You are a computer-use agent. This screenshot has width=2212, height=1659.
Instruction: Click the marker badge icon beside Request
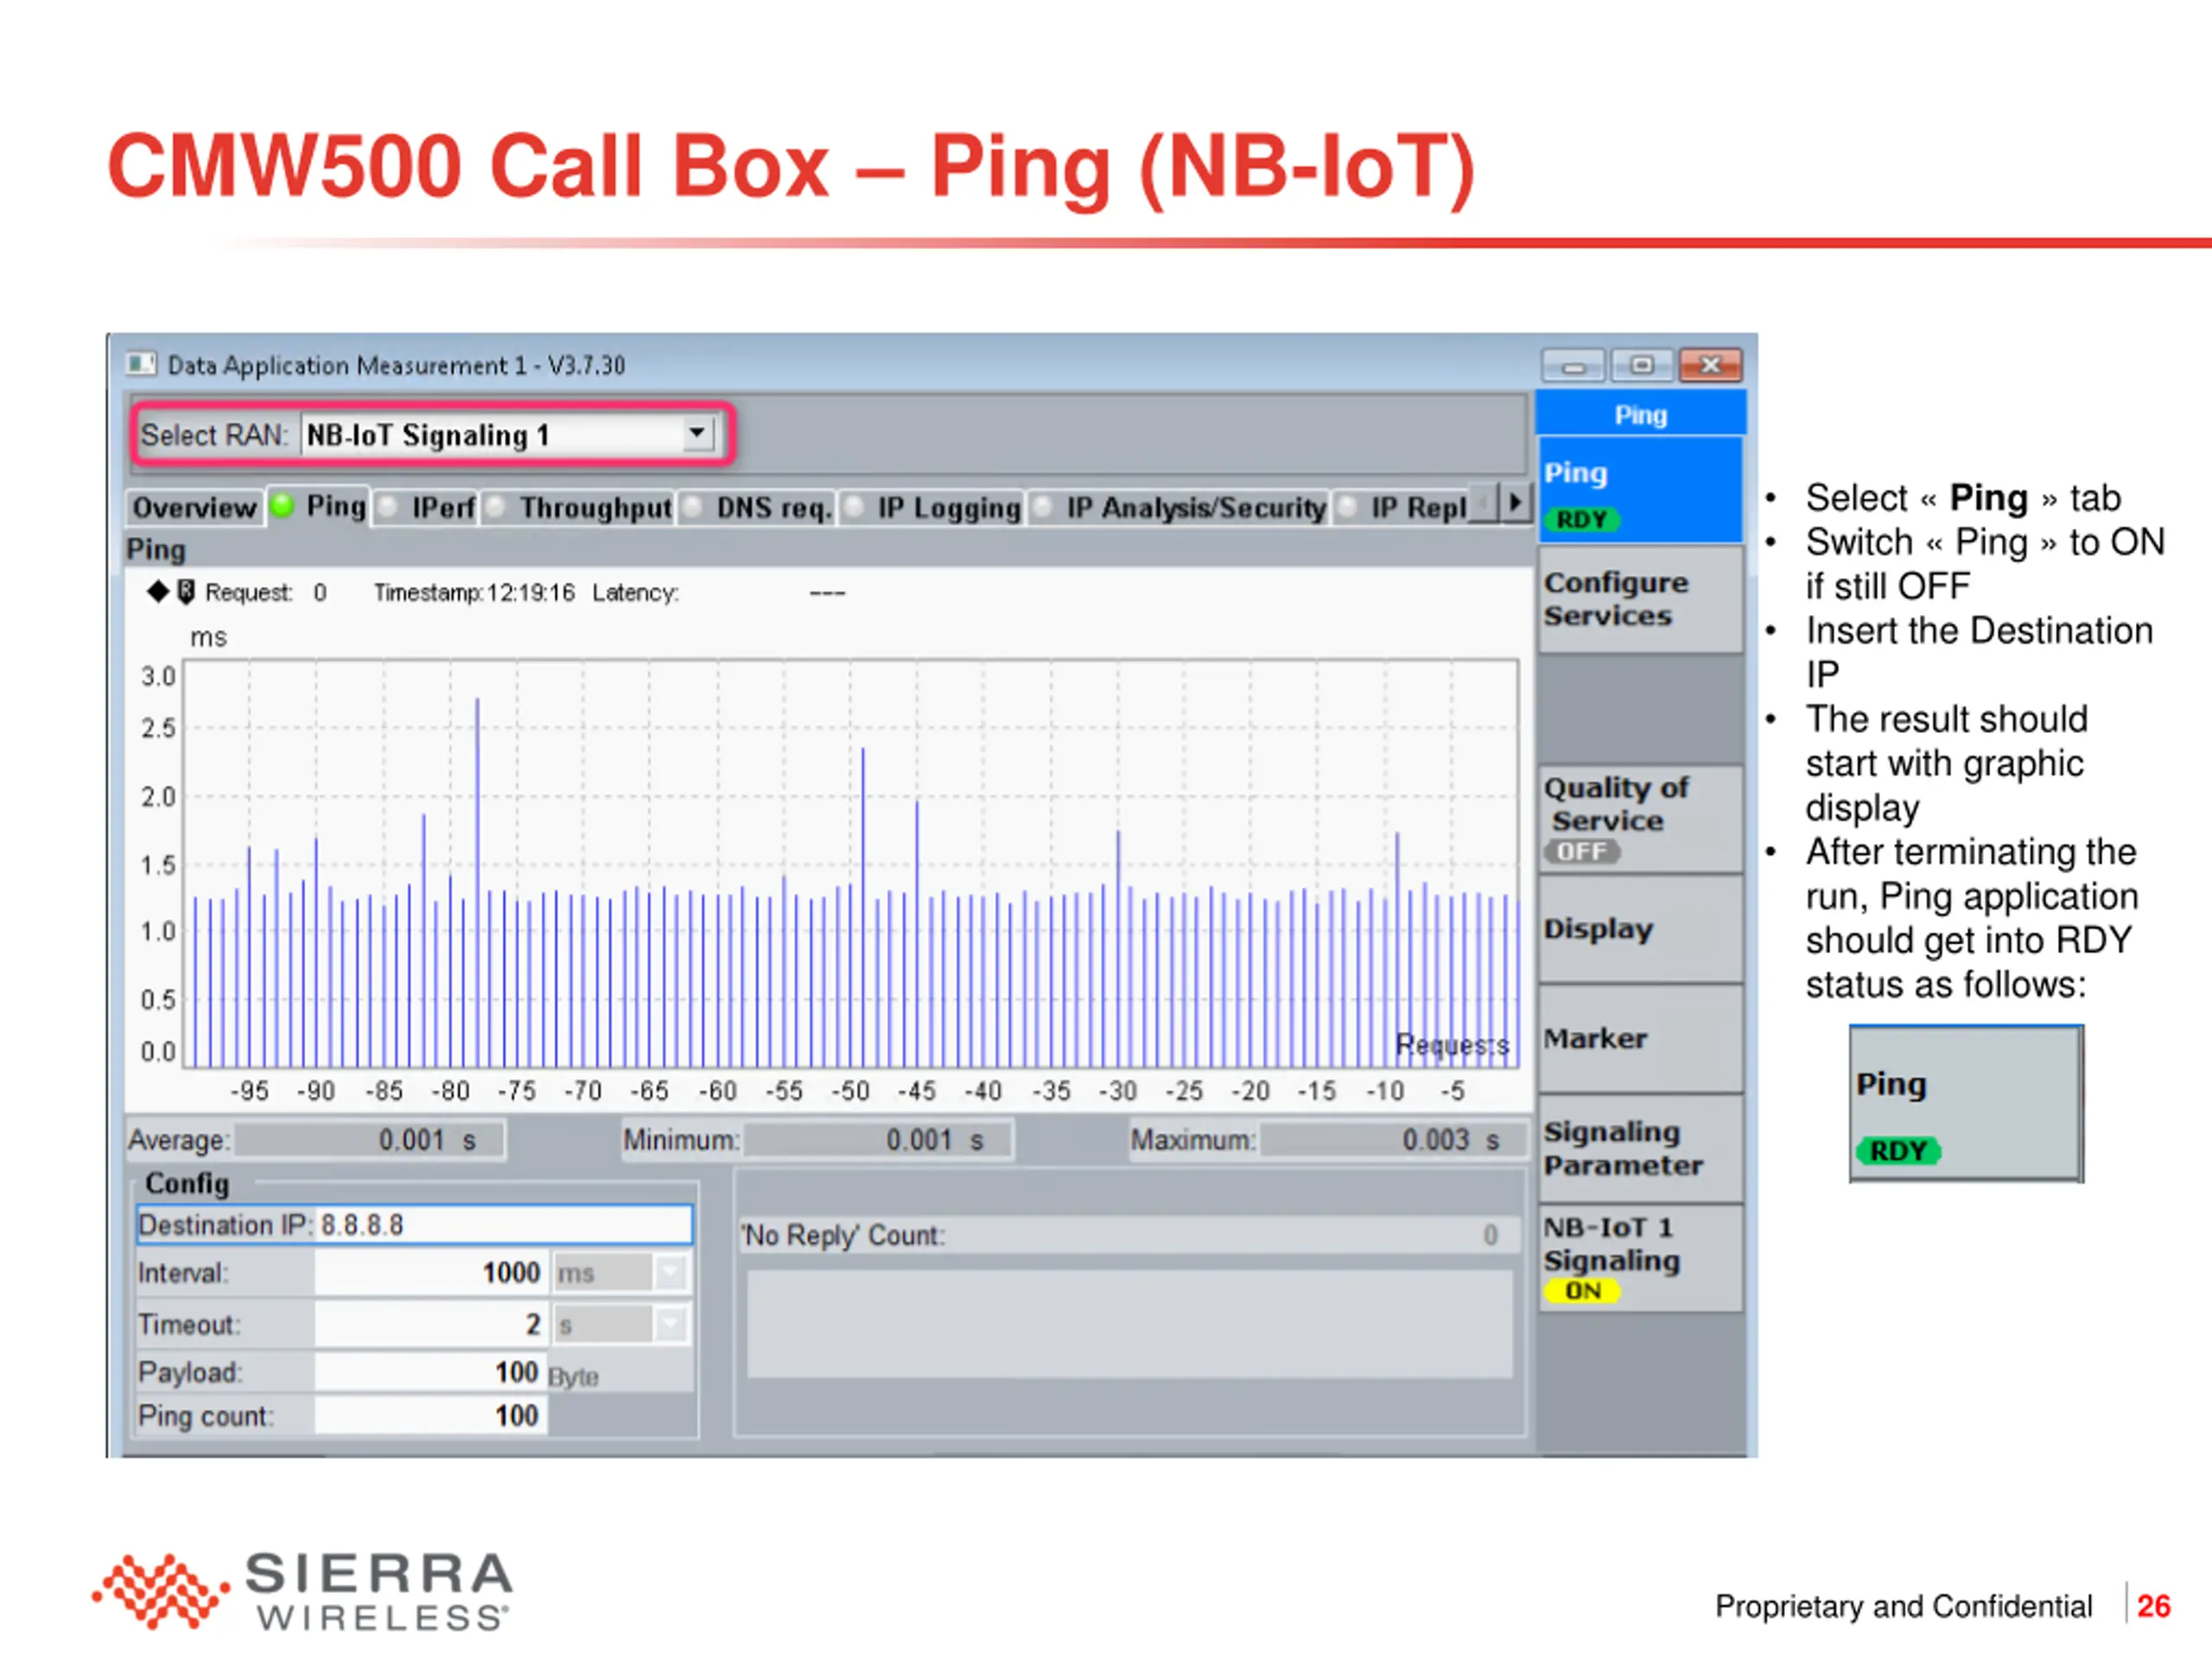pos(186,591)
